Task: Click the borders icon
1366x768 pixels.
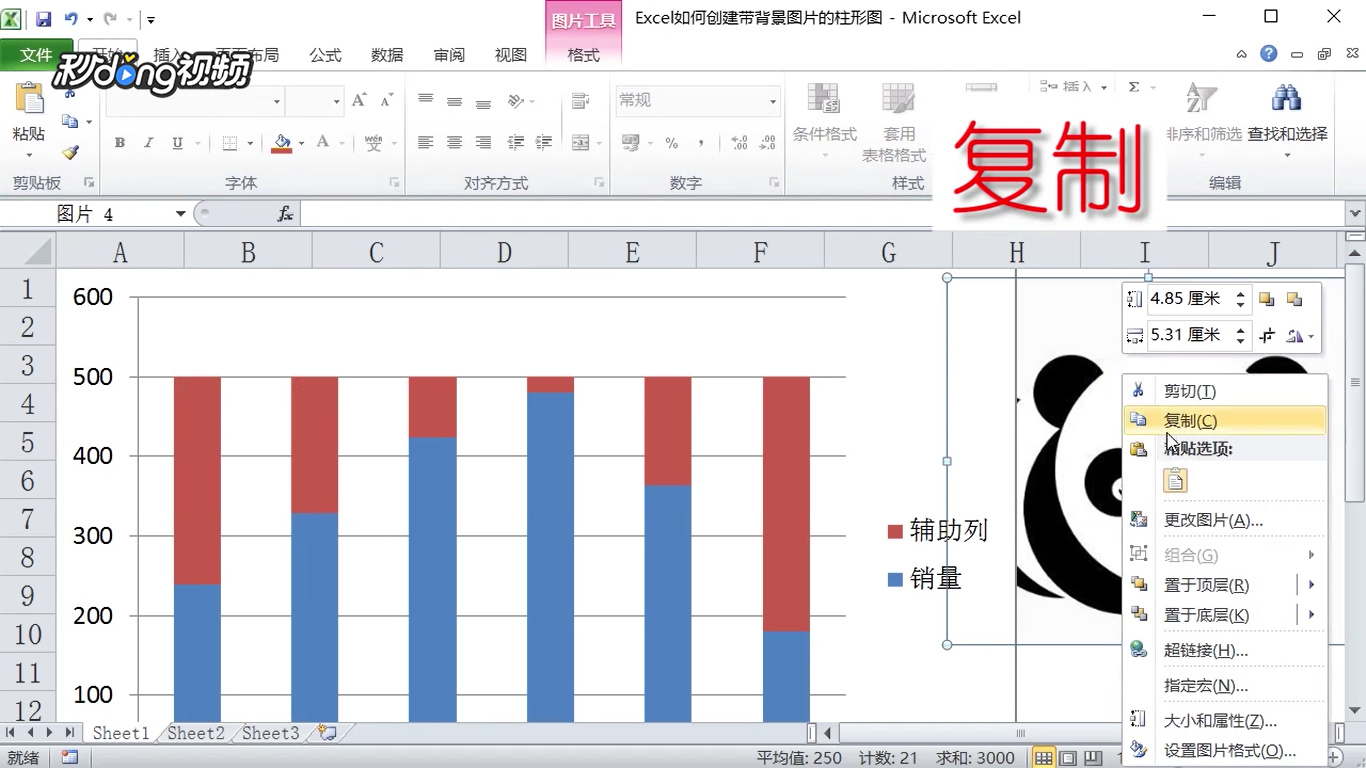Action: [230, 143]
